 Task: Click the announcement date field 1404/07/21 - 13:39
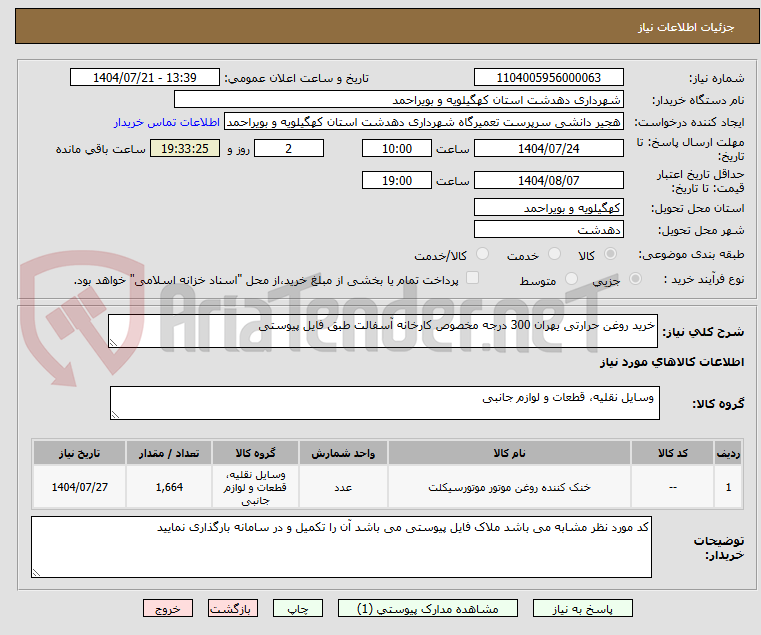tap(145, 78)
